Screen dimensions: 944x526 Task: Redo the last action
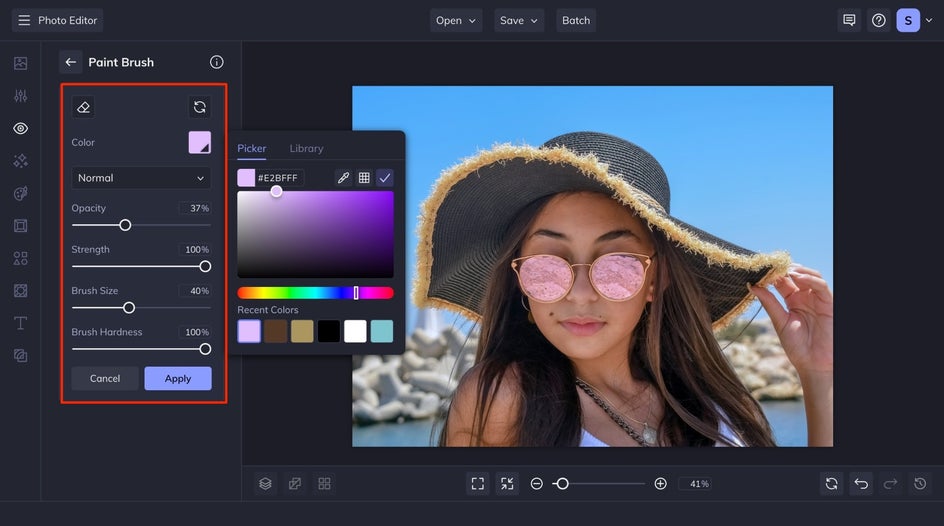[890, 484]
